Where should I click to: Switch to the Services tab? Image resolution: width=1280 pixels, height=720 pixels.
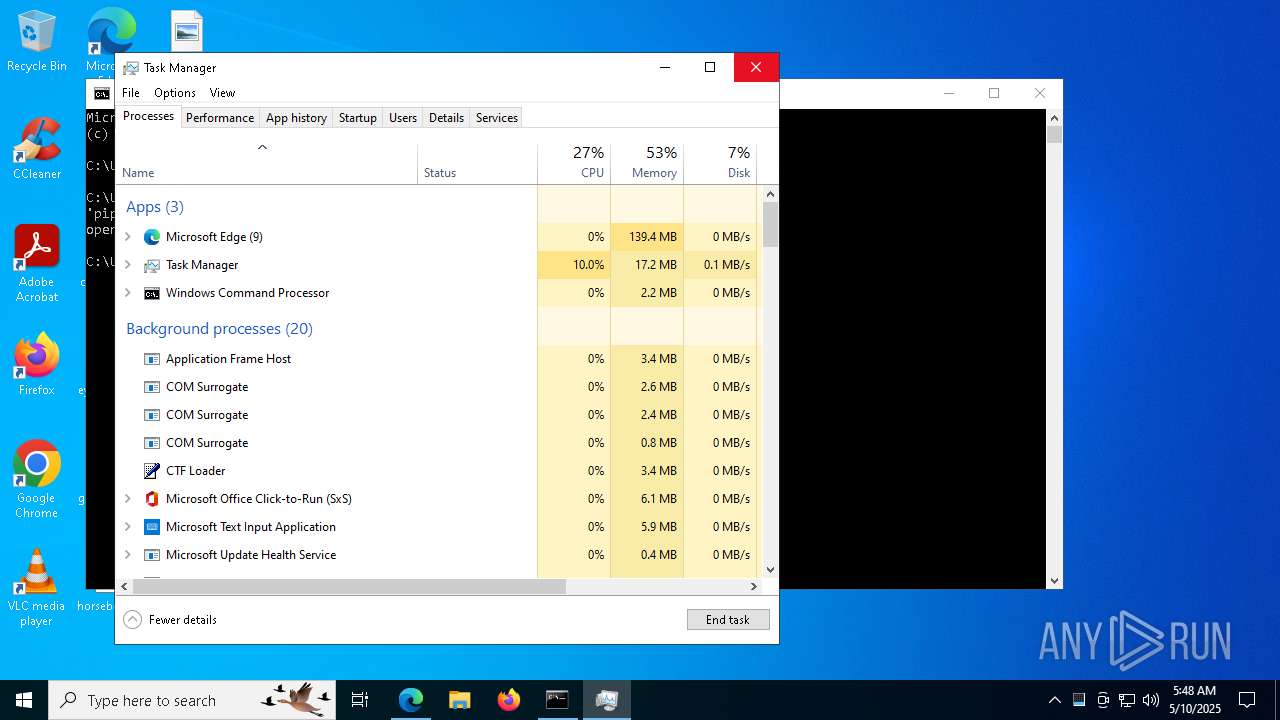click(497, 118)
